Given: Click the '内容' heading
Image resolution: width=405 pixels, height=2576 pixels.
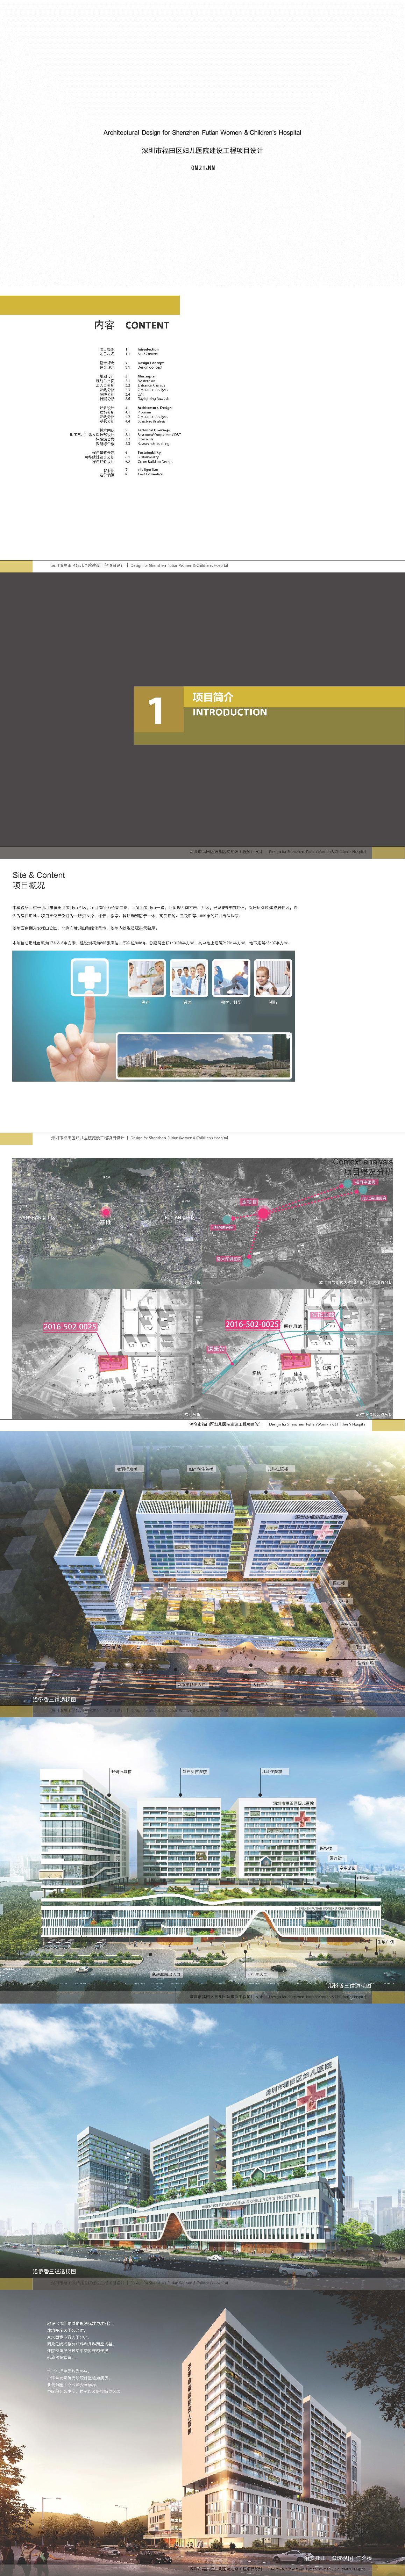Looking at the screenshot, I should click(104, 325).
